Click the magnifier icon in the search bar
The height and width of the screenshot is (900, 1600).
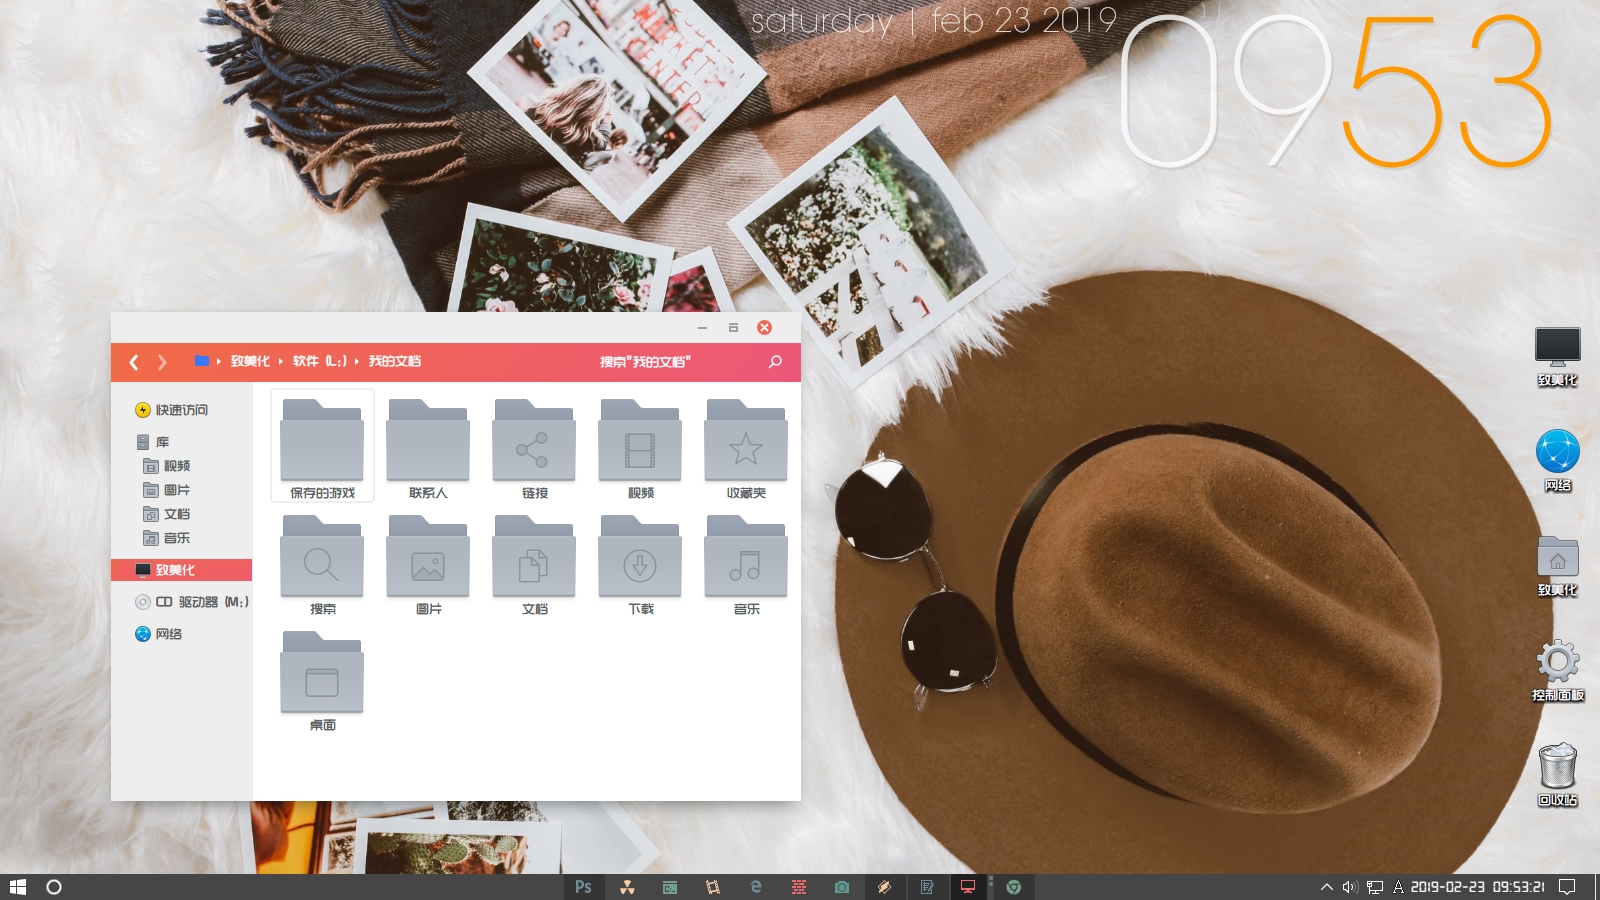775,362
